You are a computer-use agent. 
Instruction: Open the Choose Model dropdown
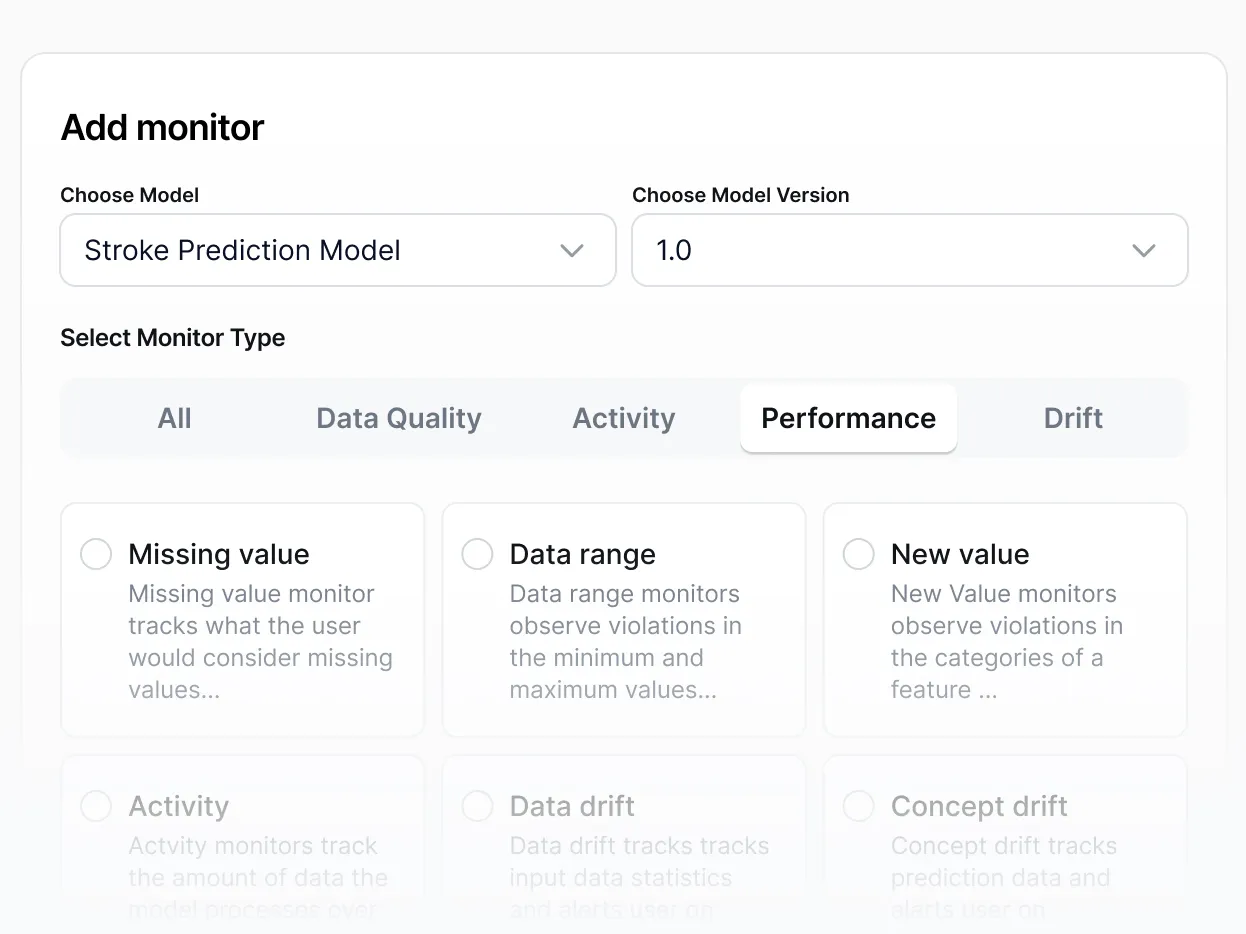point(338,250)
